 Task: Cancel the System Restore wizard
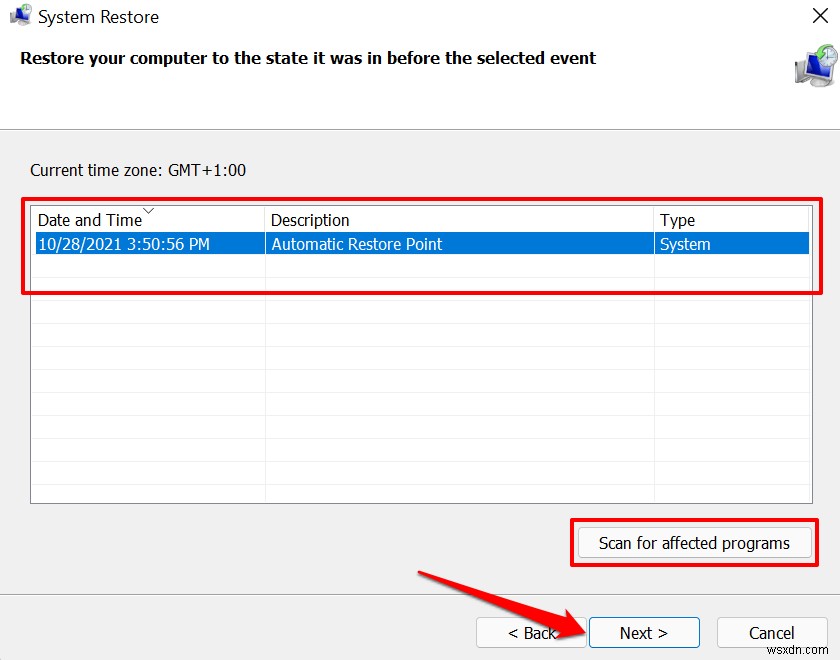point(771,633)
